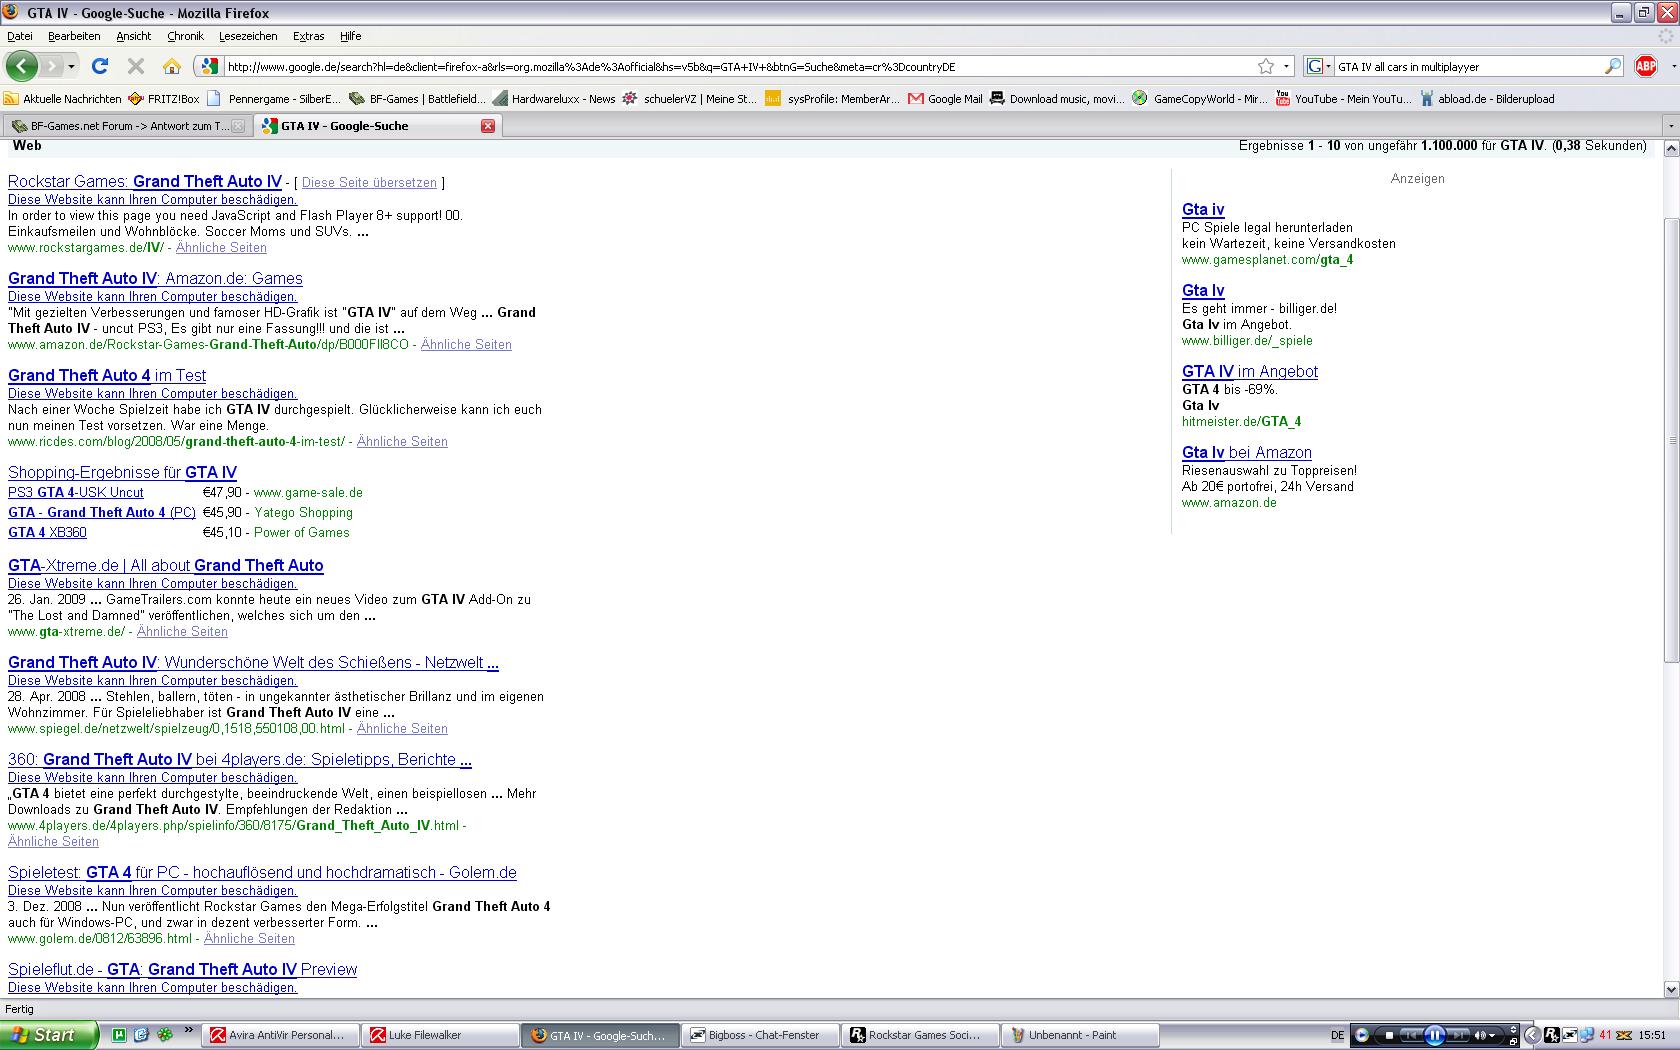Open the Chronik menu
1680x1050 pixels.
tap(185, 36)
